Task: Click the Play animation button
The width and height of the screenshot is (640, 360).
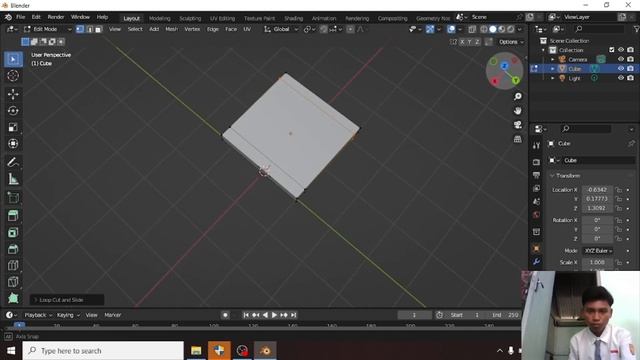Action: (274, 315)
